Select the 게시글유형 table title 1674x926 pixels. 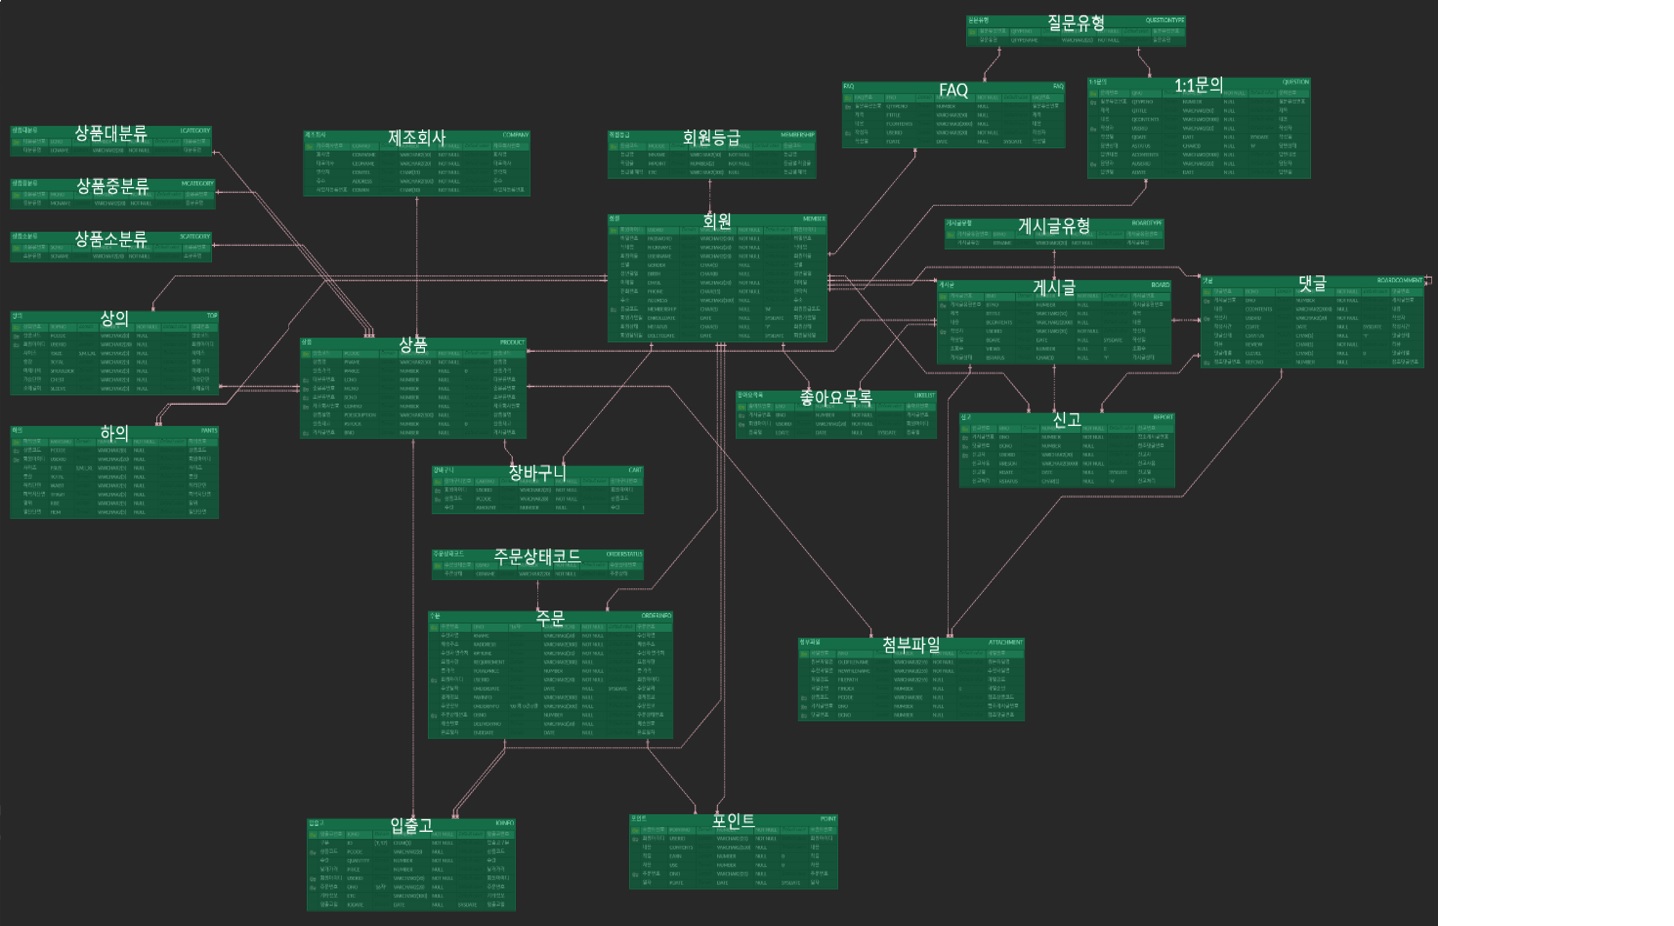pyautogui.click(x=1054, y=226)
